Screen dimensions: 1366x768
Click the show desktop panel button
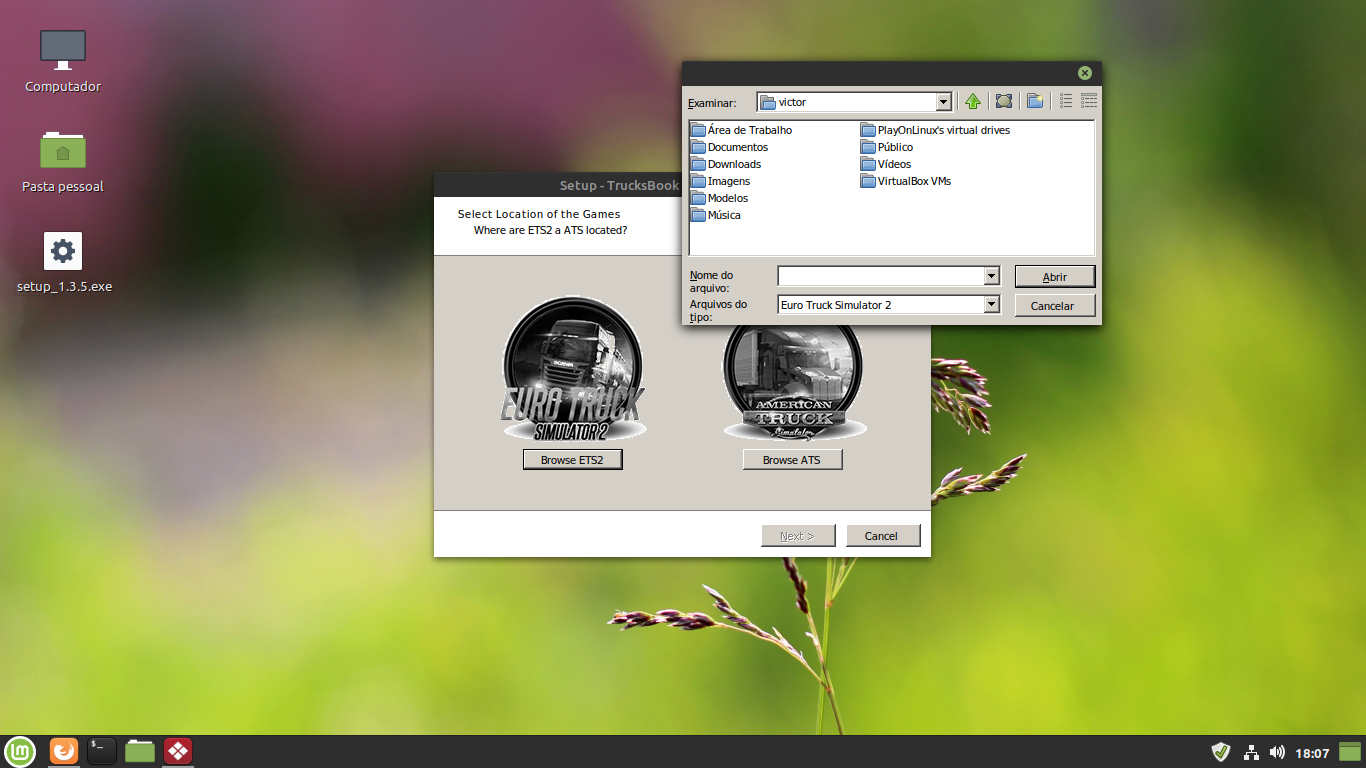1351,752
